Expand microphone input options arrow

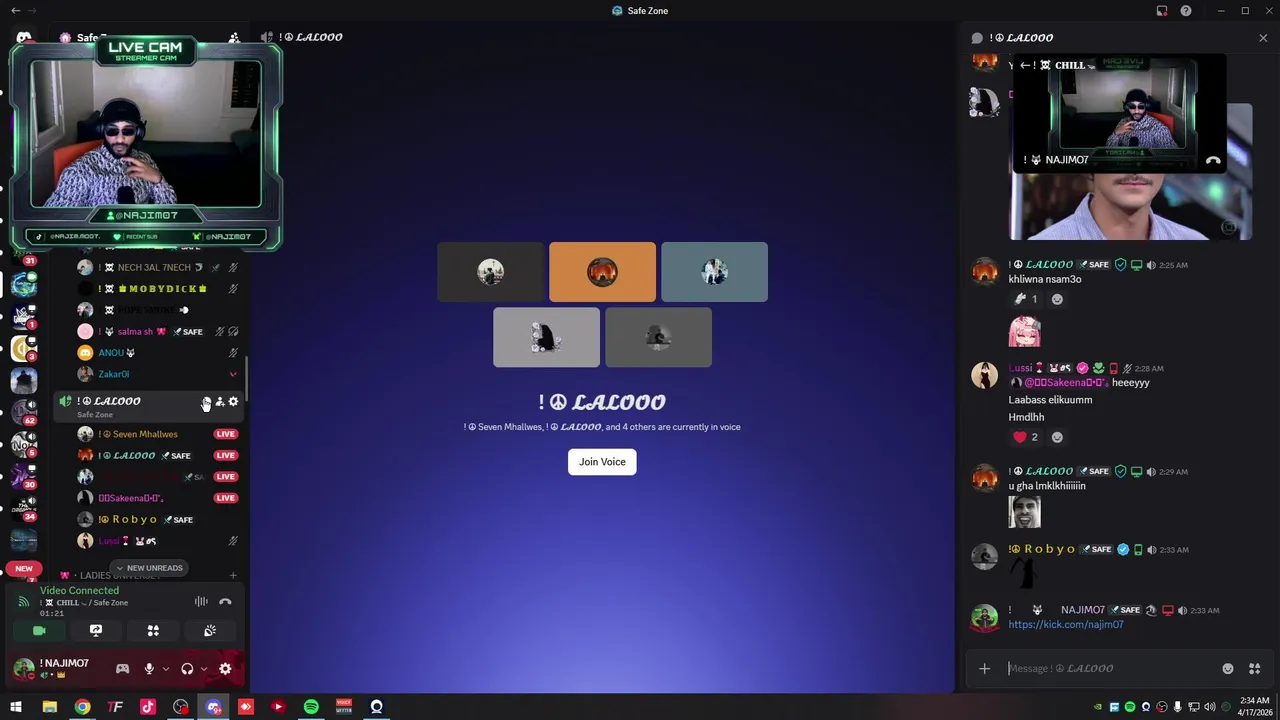[166, 669]
